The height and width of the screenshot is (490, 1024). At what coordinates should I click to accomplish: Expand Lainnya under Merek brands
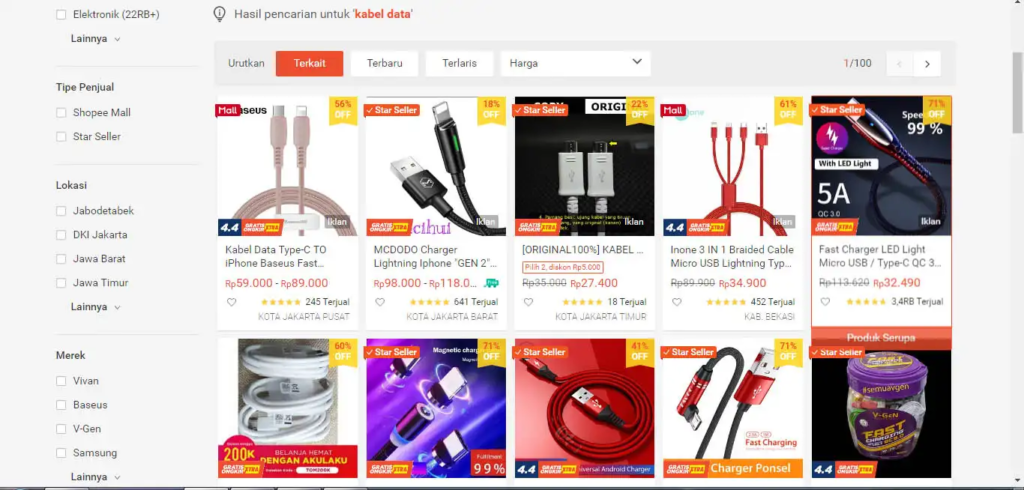95,477
